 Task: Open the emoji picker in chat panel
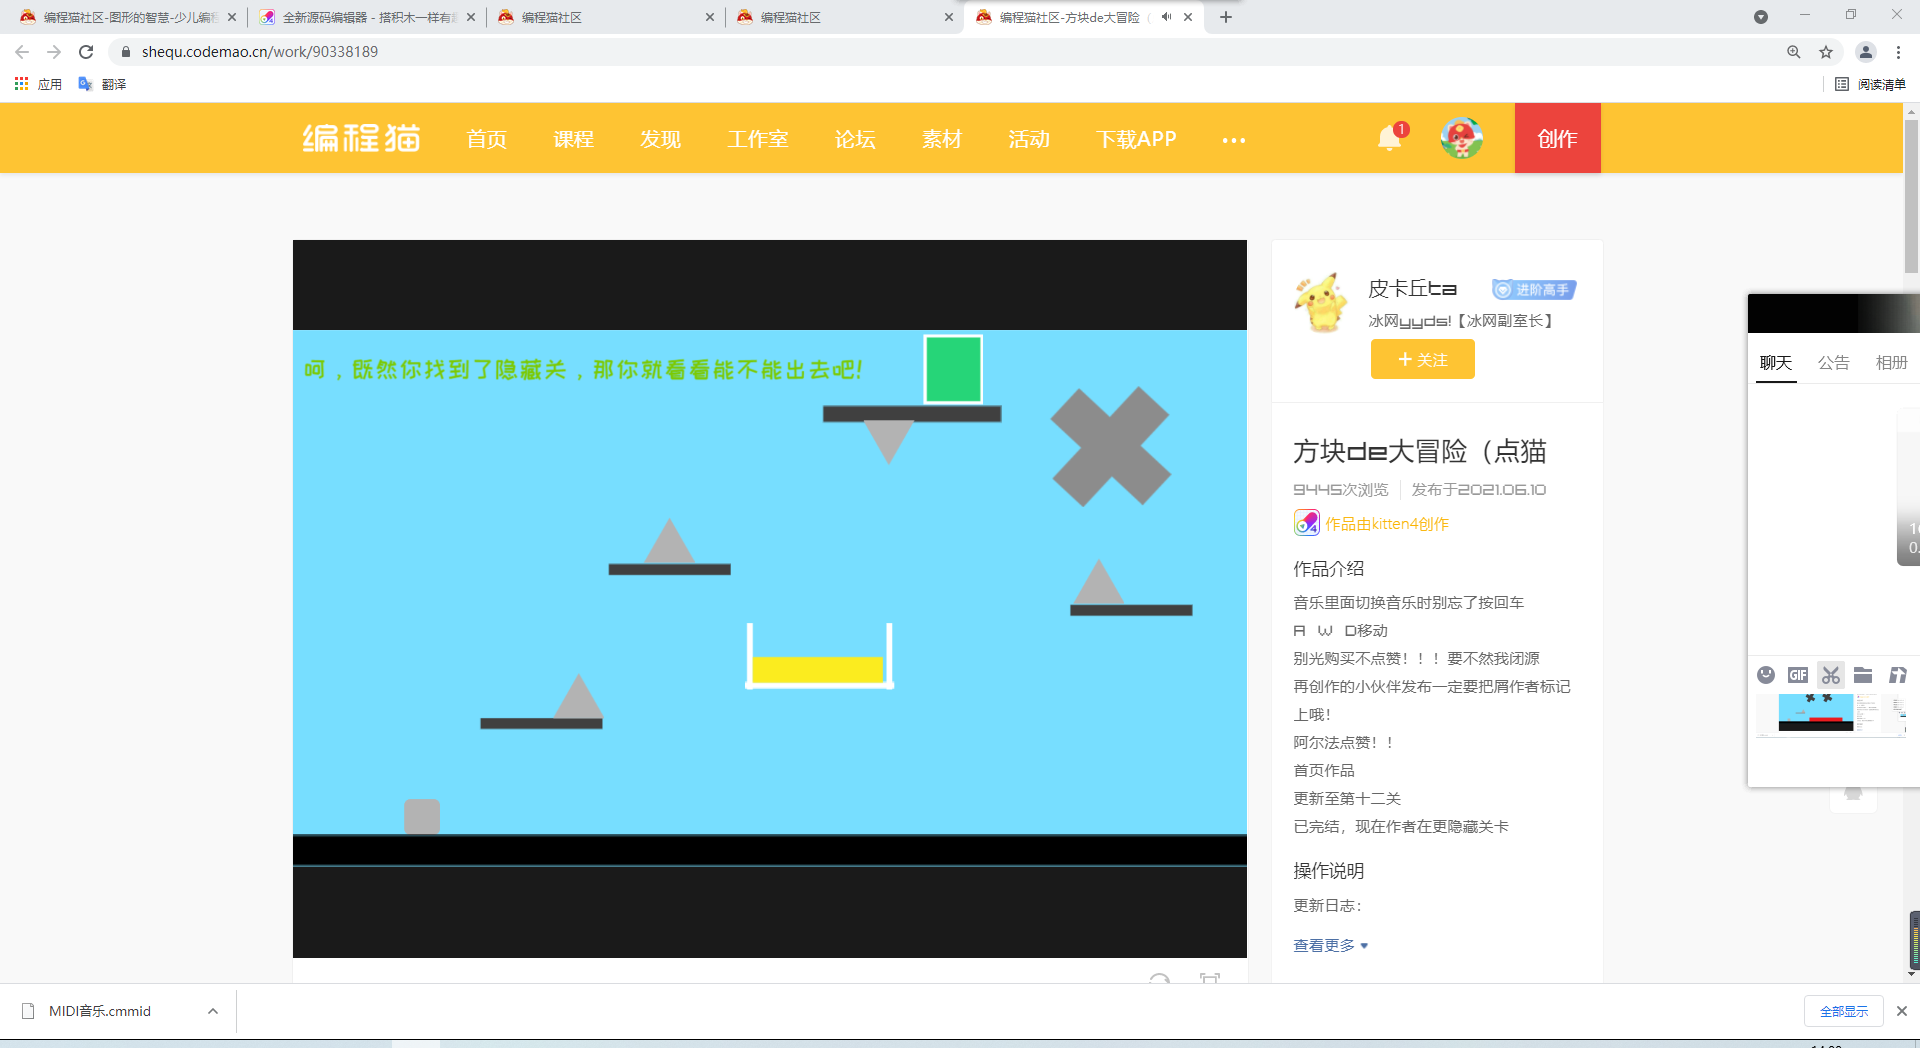tap(1766, 675)
